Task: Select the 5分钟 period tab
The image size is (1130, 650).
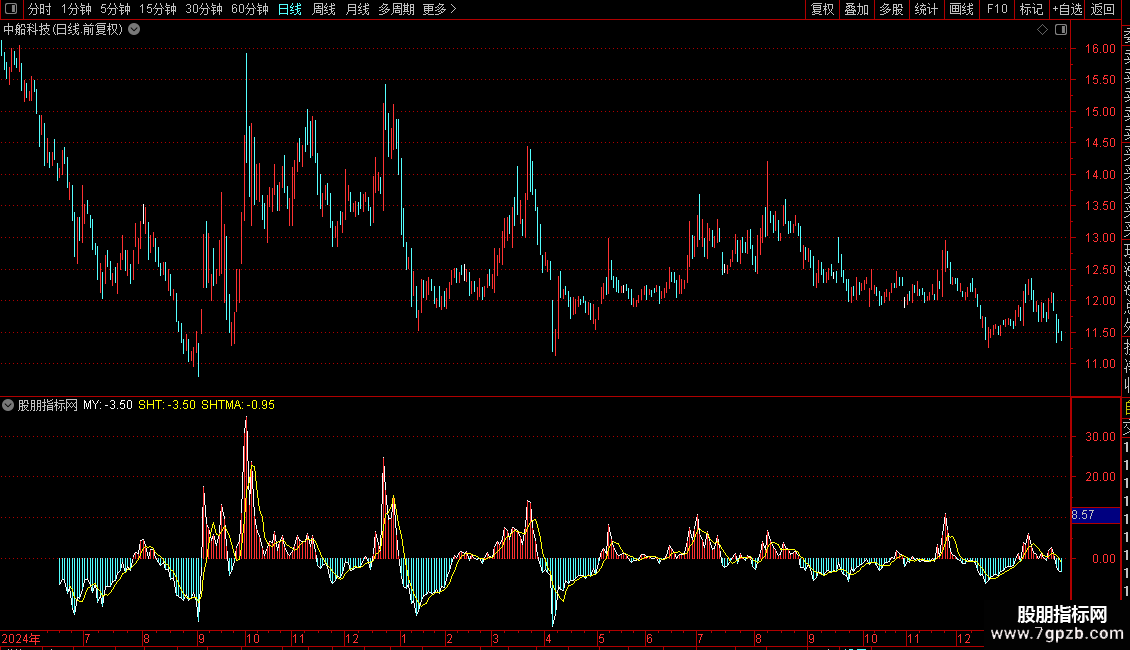Action: [115, 9]
